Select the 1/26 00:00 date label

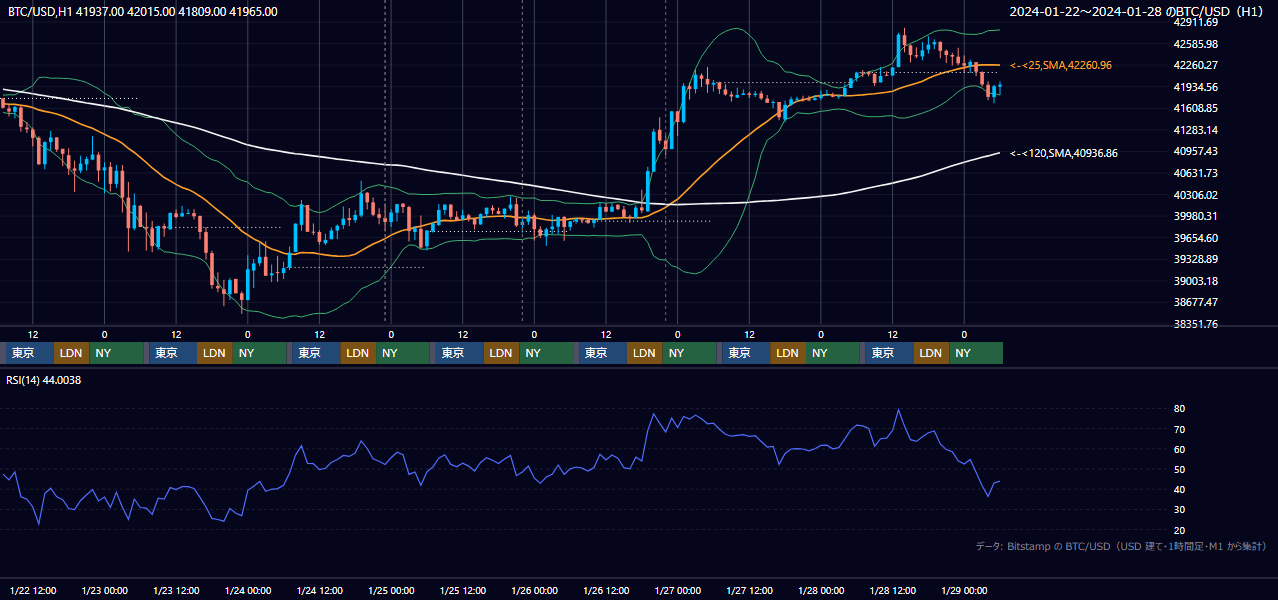click(x=534, y=590)
